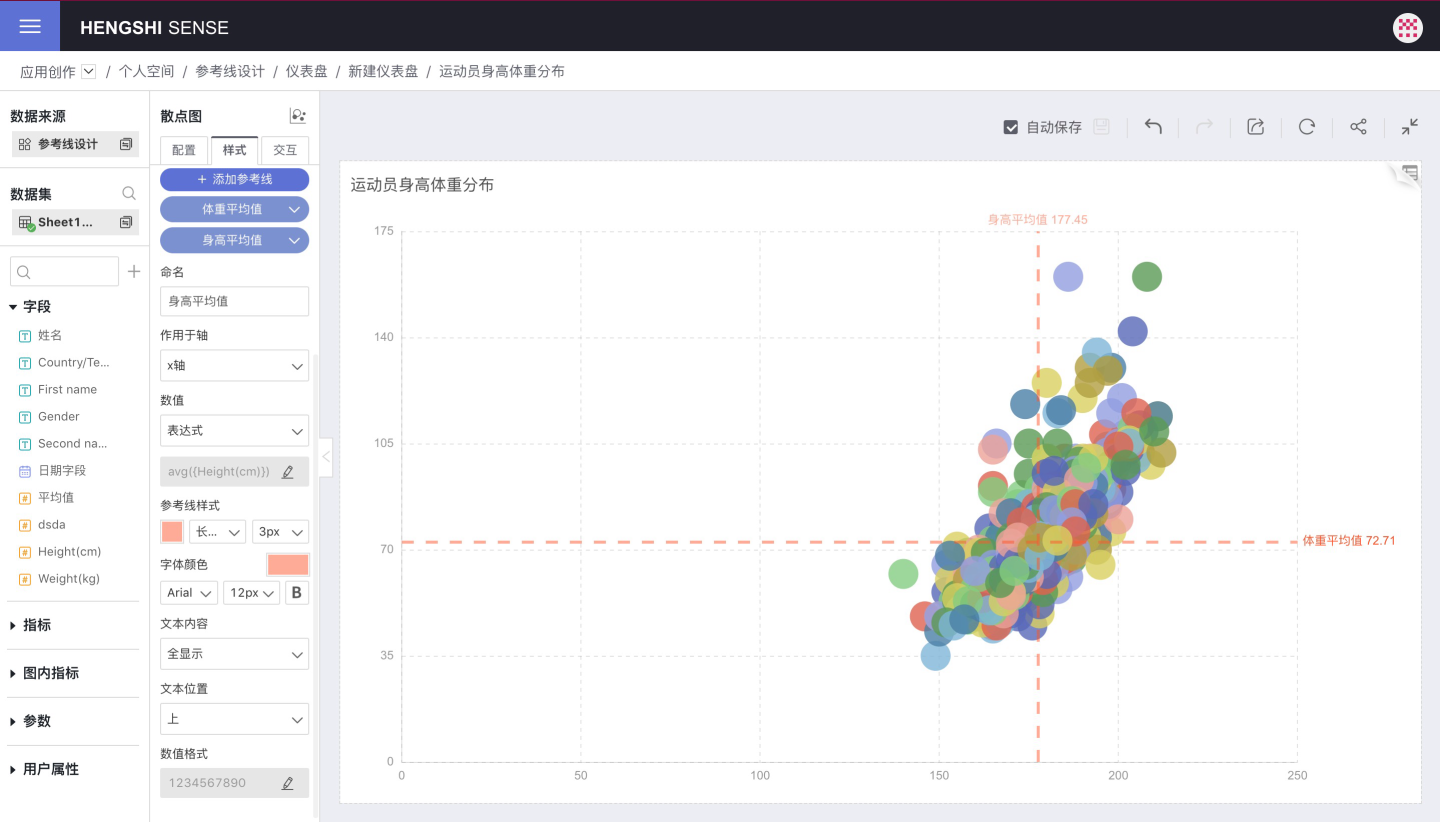This screenshot has width=1440, height=822.
Task: Collapse the left panel handle
Action: [325, 458]
